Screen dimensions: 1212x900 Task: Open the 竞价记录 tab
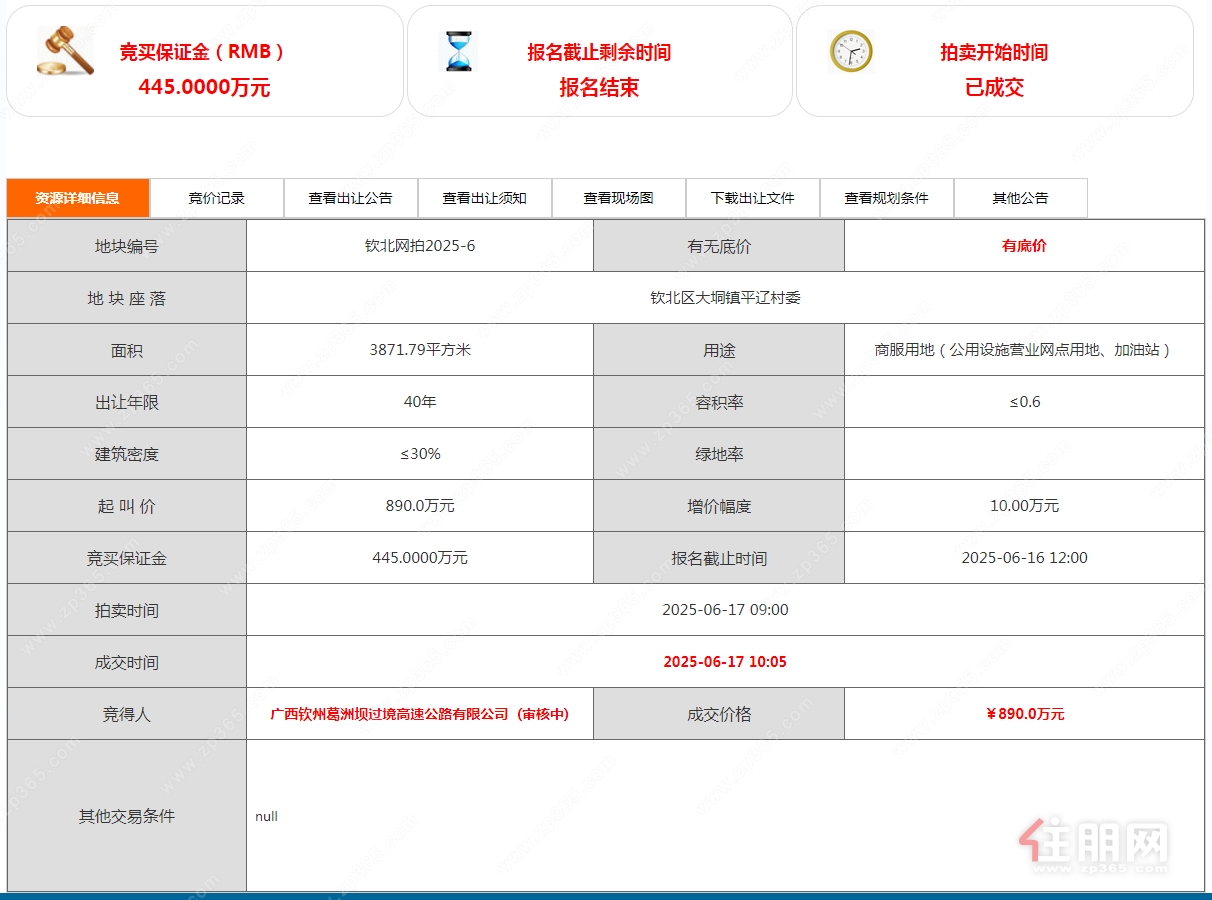(217, 198)
